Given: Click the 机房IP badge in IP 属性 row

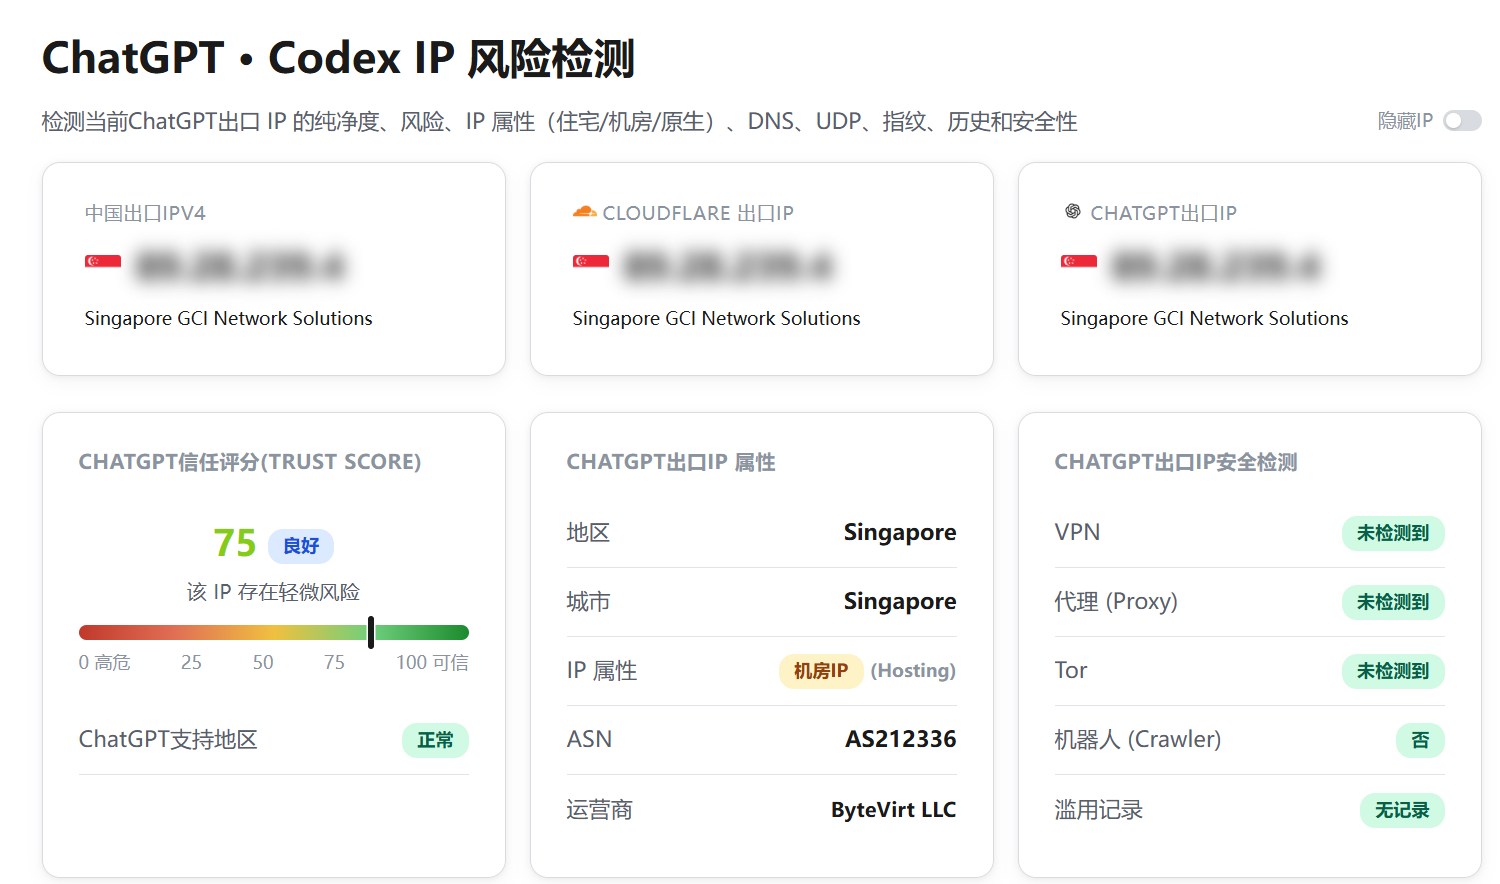Looking at the screenshot, I should [821, 670].
